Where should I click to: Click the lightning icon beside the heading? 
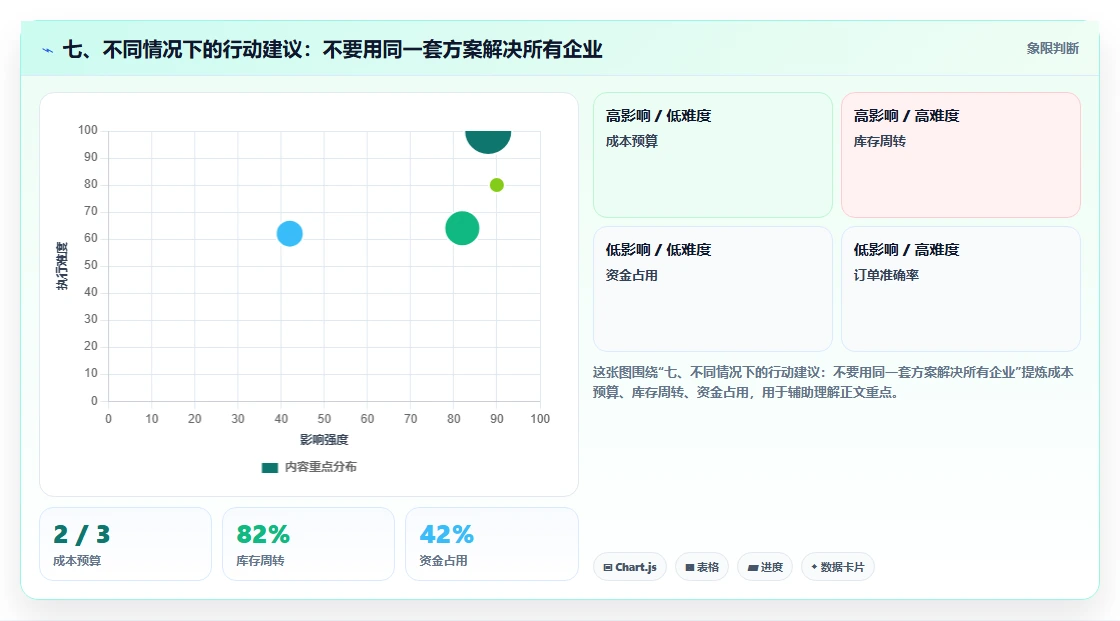(47, 50)
